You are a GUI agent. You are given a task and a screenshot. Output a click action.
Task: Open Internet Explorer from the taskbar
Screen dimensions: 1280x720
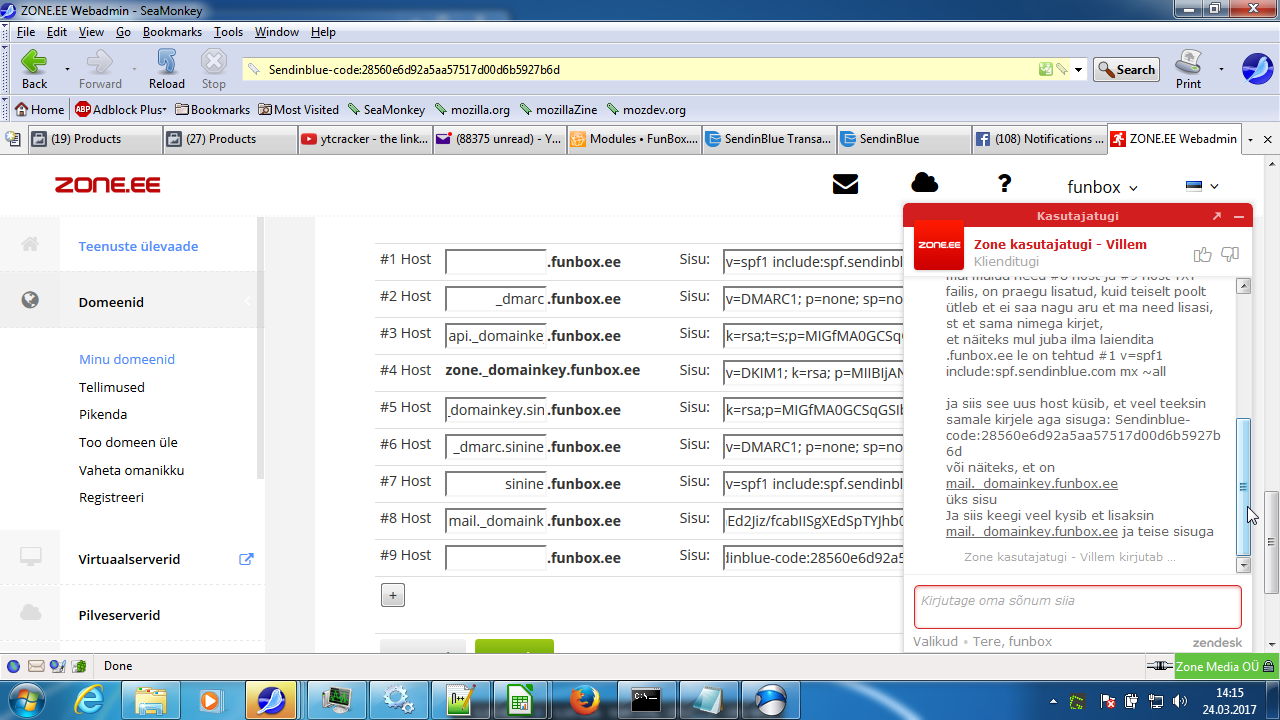pos(89,699)
